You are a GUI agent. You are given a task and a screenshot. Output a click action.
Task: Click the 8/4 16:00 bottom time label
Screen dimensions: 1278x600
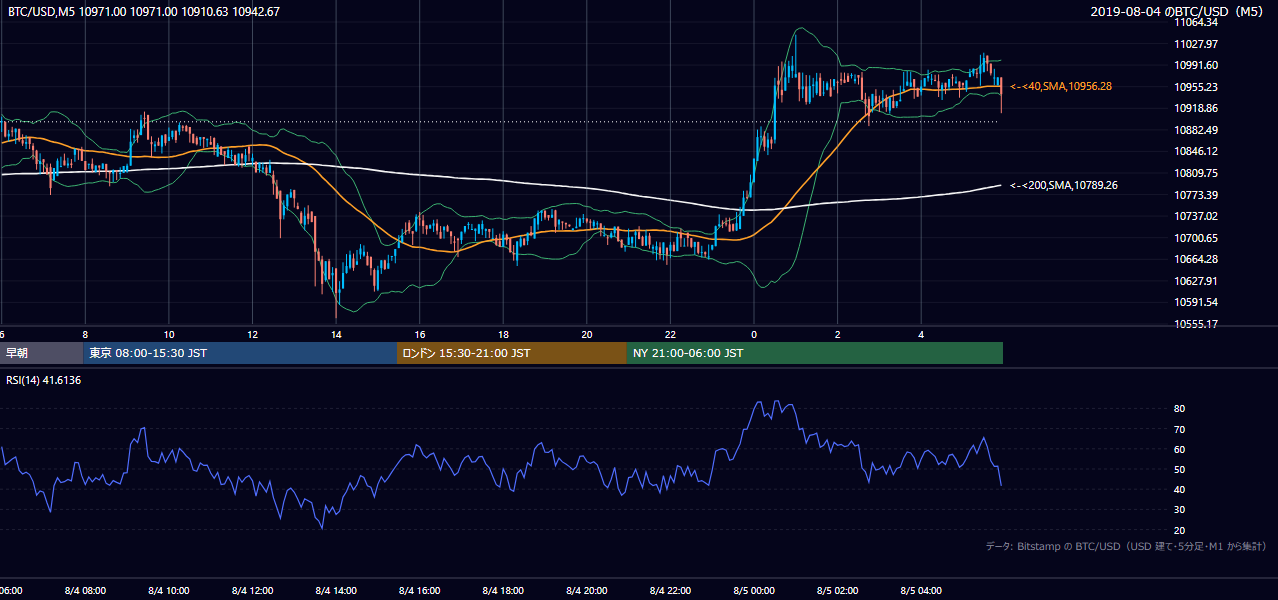[420, 591]
